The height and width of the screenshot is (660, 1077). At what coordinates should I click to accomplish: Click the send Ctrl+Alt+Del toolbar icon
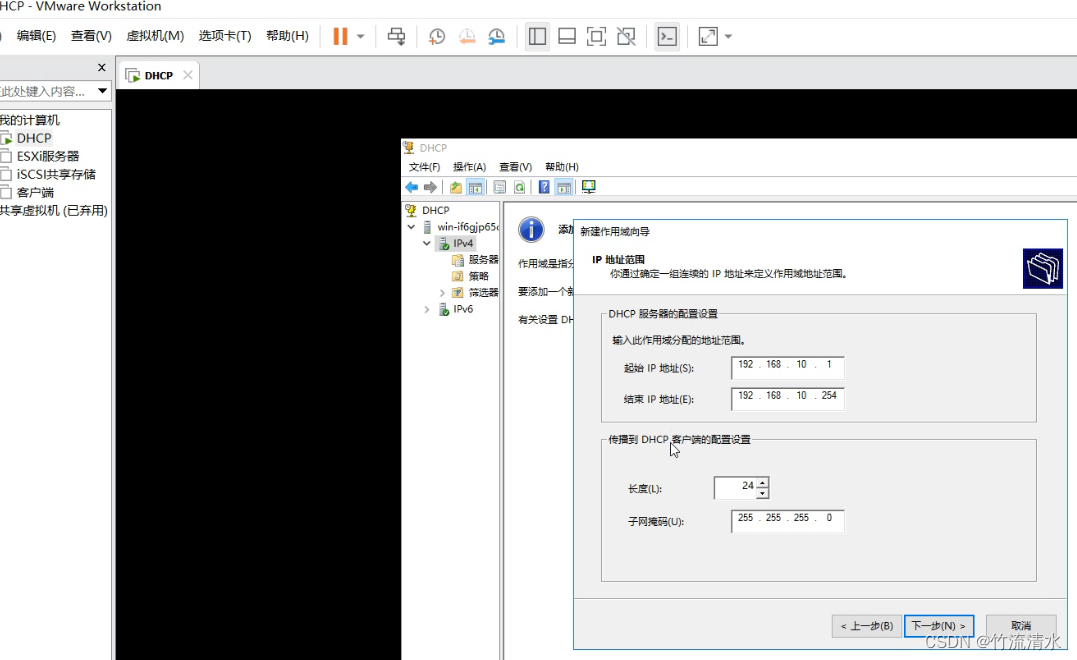(x=396, y=36)
